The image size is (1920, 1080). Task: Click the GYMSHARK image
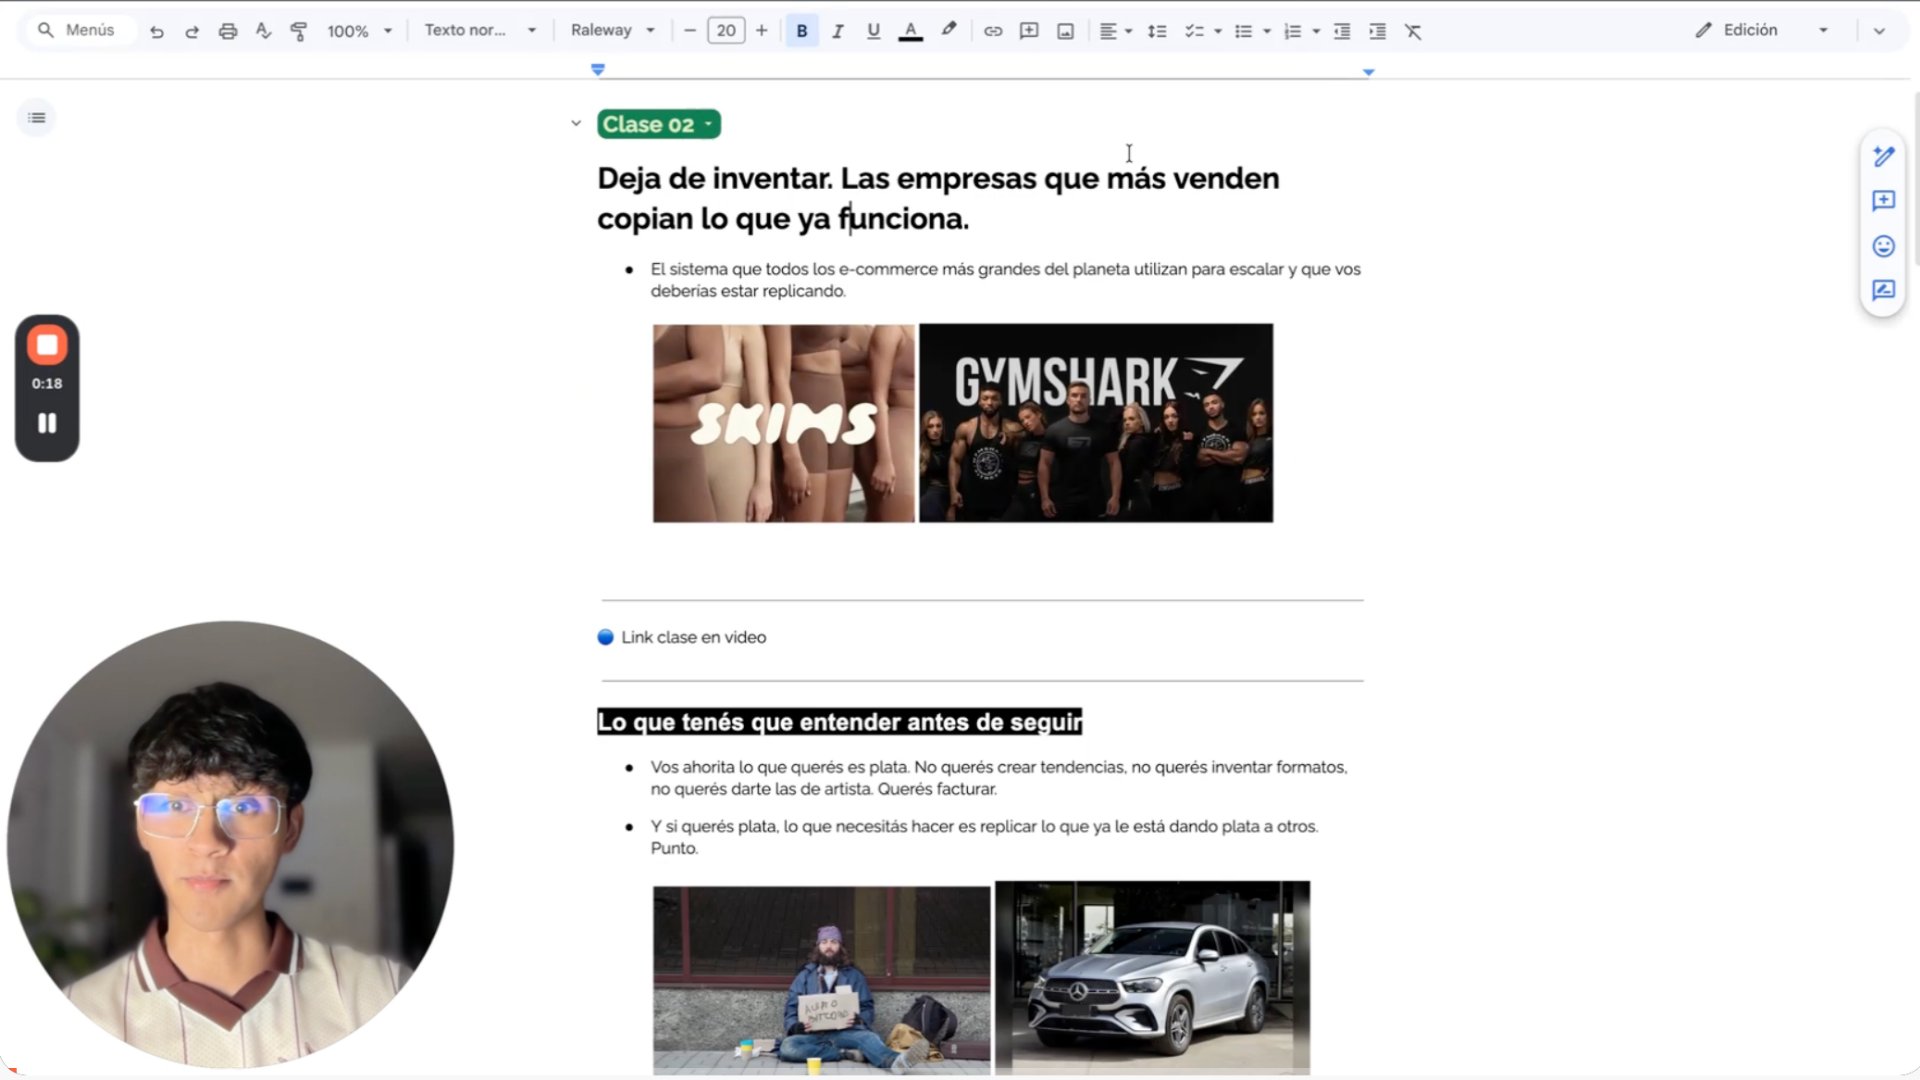(x=1096, y=423)
